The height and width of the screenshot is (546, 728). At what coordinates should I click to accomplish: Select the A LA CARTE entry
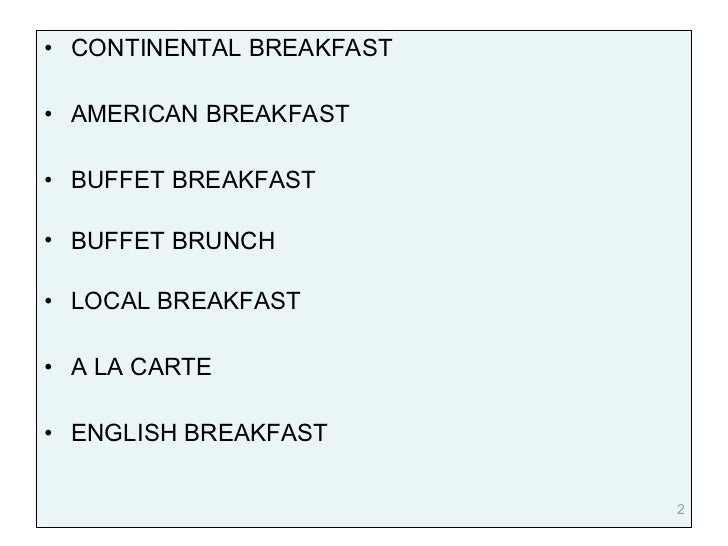coord(141,368)
